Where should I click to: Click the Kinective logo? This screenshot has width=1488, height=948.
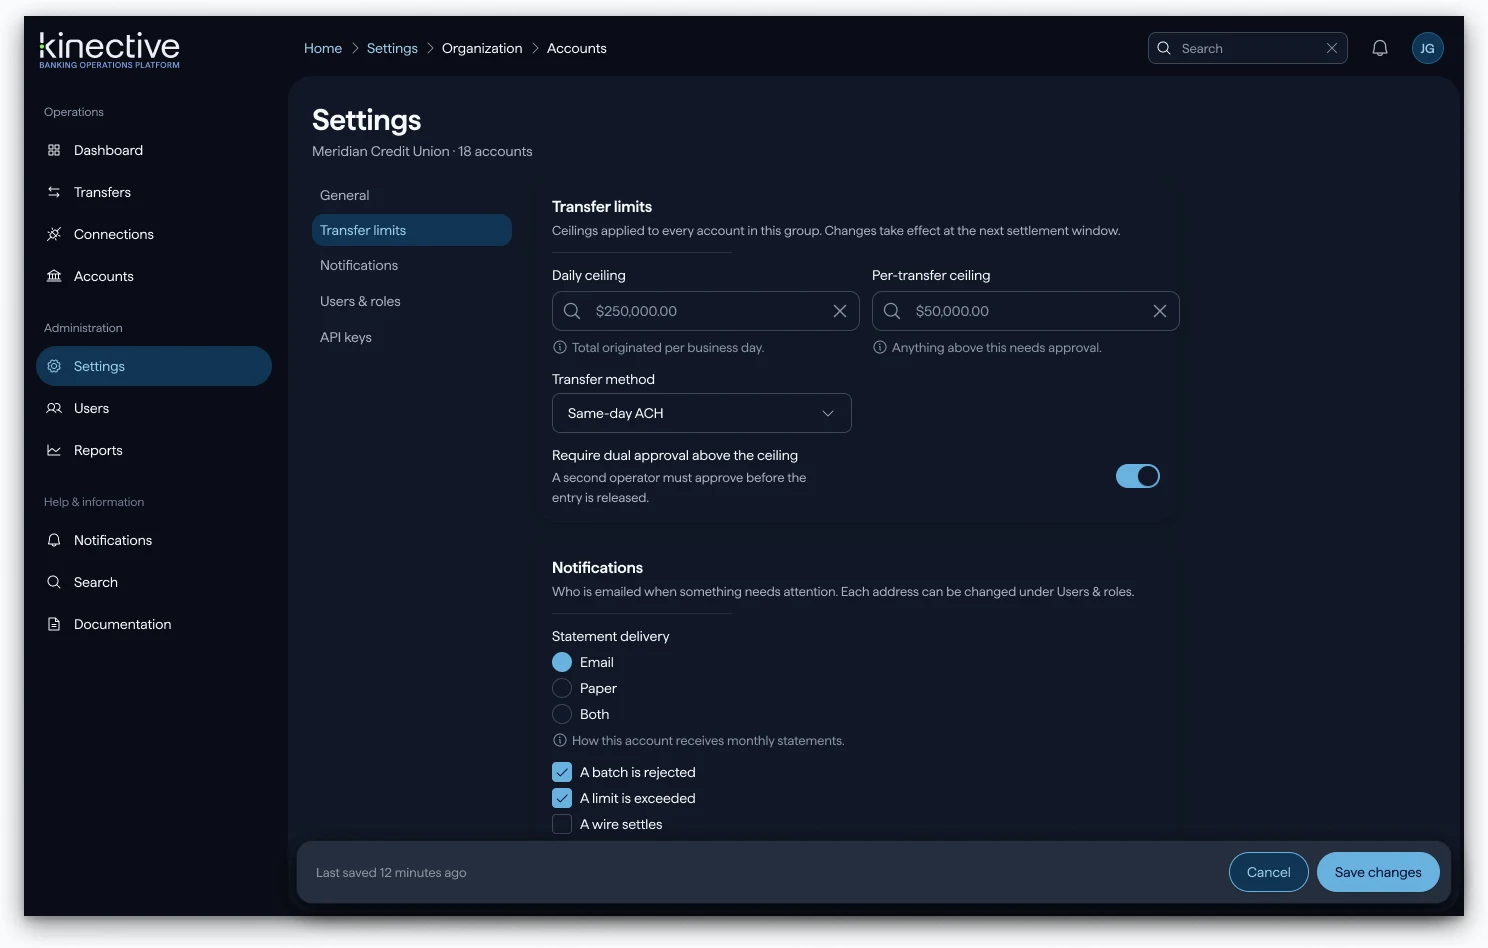110,50
